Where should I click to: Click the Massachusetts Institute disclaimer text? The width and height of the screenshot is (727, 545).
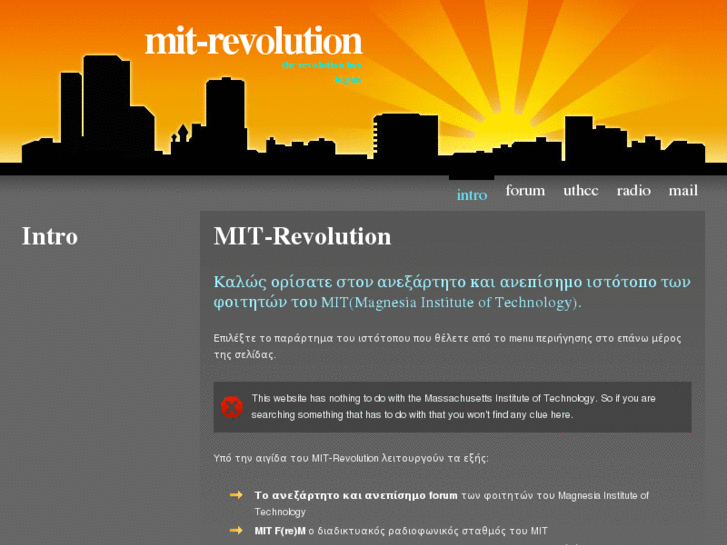[453, 406]
